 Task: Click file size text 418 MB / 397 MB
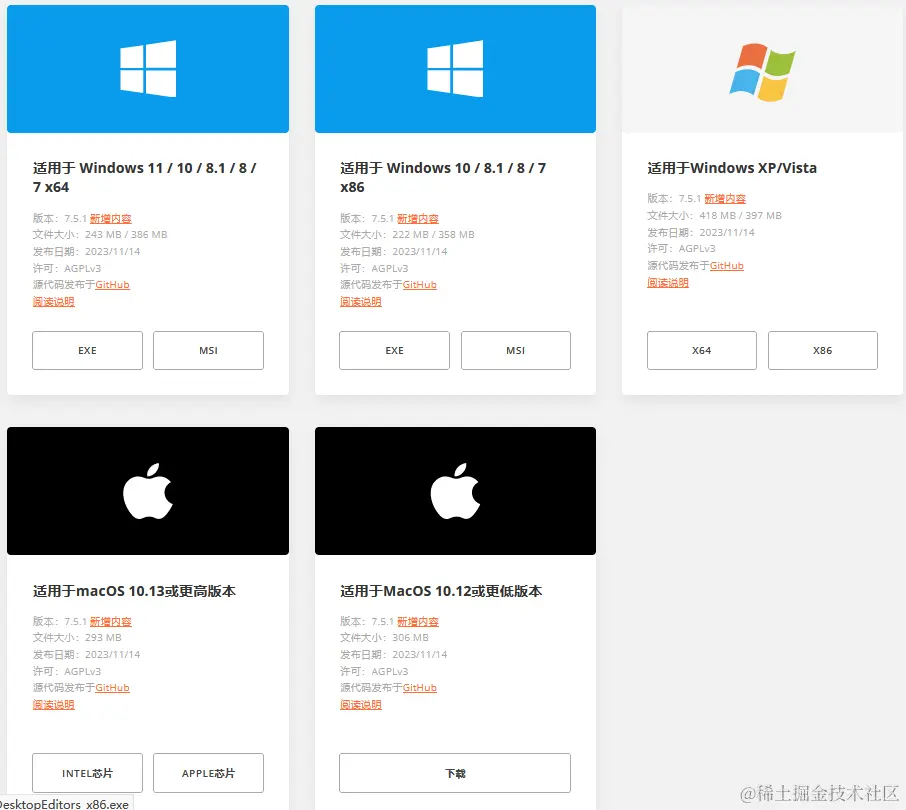[741, 215]
